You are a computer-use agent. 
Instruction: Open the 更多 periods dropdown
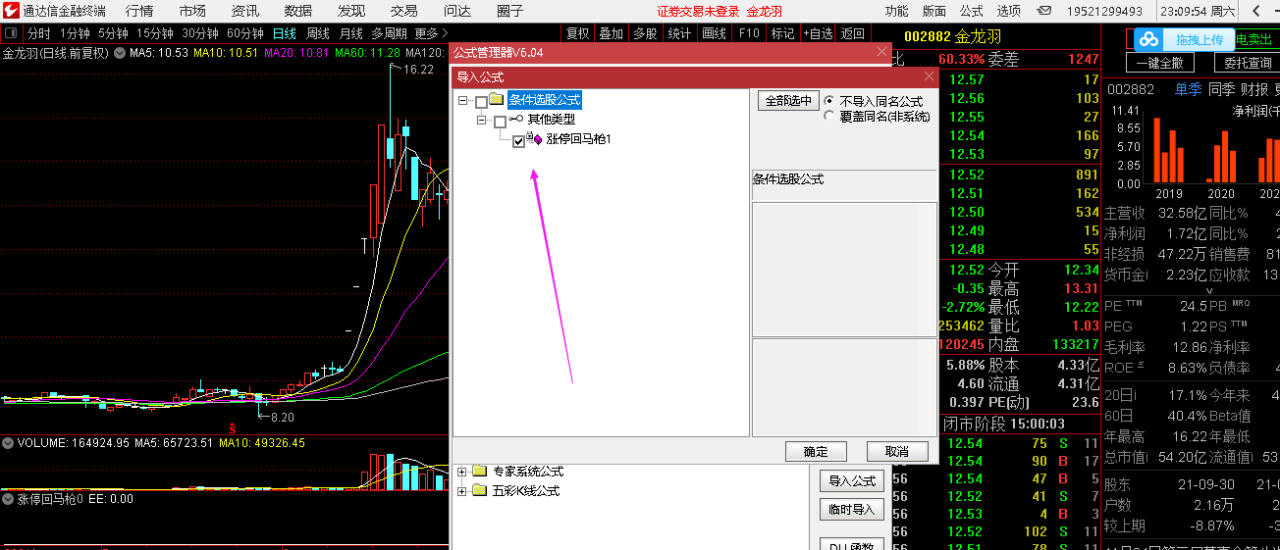(430, 33)
